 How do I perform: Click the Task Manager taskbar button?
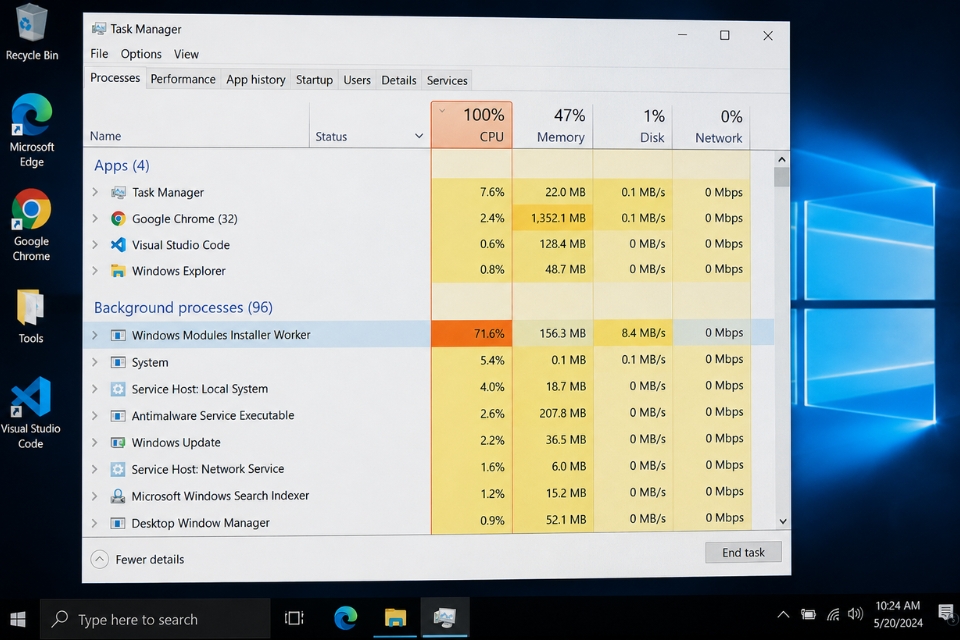444,618
